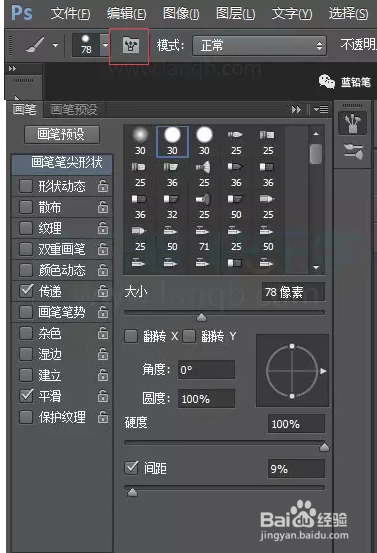Screen dimensions: 377x553
Task: Uncheck the 传递 checkbox
Action: coord(26,291)
